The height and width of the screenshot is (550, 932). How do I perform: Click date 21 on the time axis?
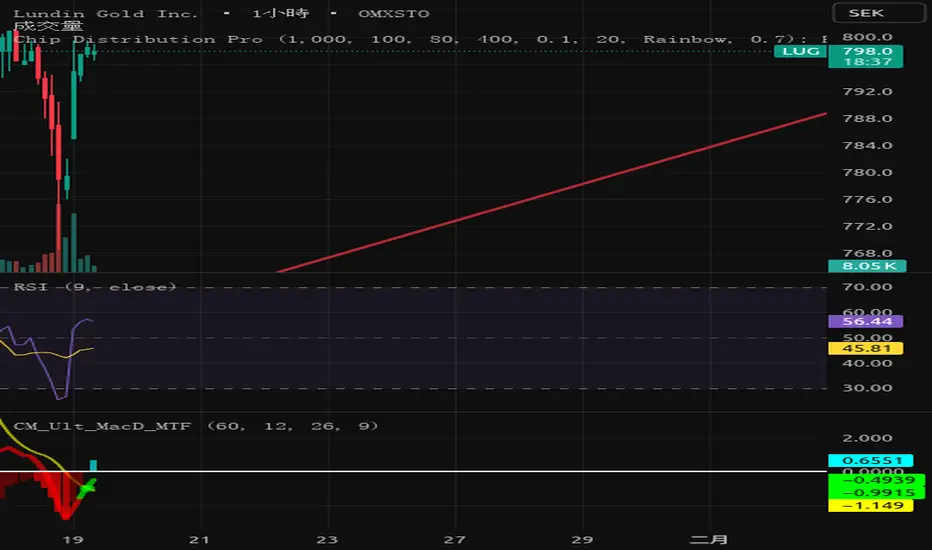(x=199, y=540)
